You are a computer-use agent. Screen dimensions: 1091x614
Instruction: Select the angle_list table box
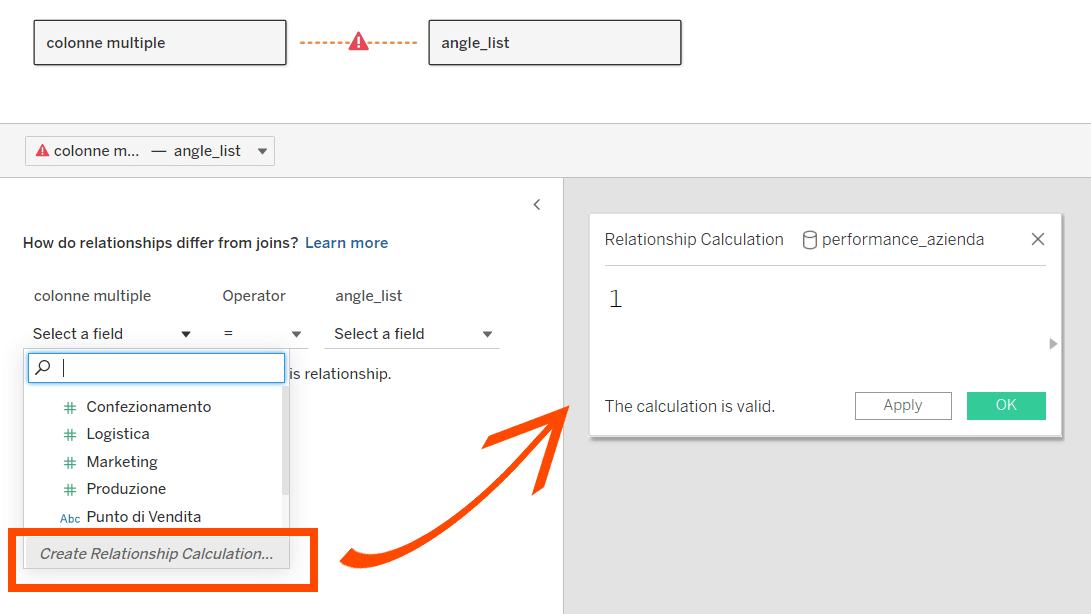[555, 42]
